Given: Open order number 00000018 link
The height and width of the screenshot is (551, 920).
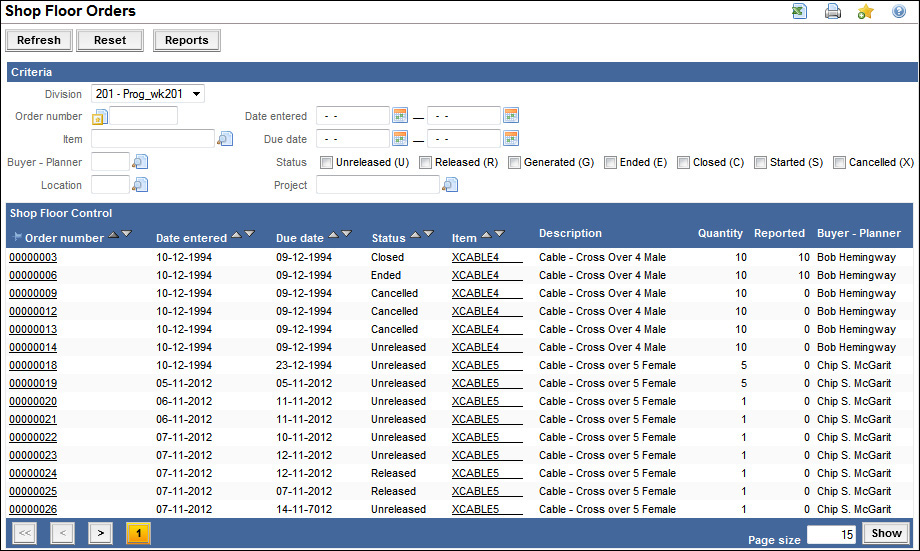Looking at the screenshot, I should [33, 366].
